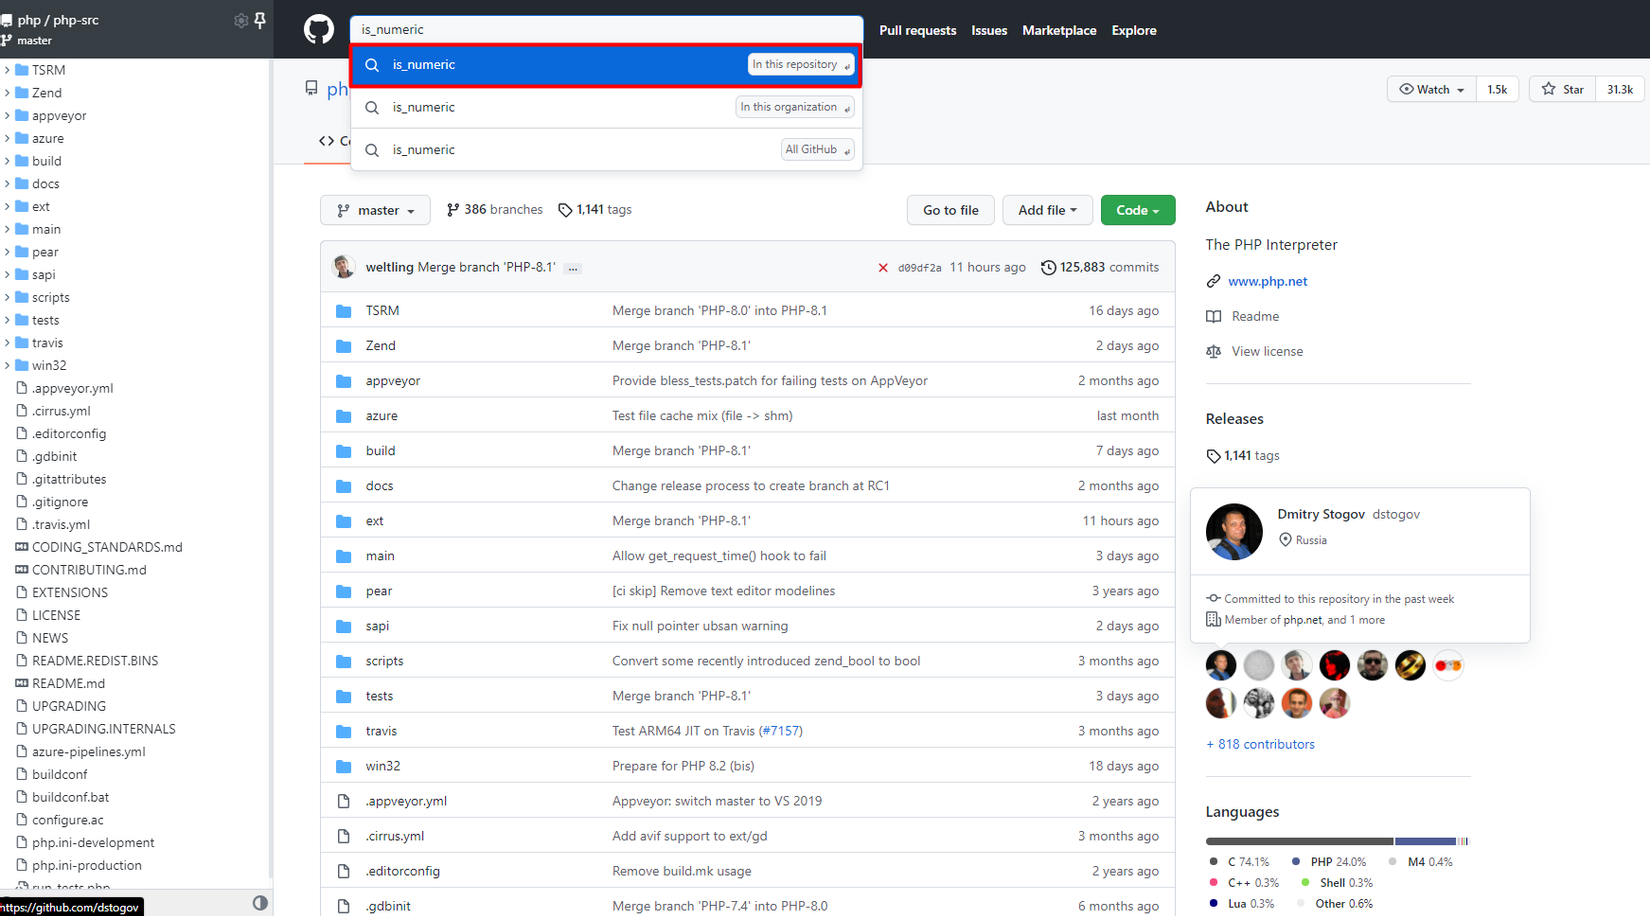Go to Marketplace in the top navigation
The width and height of the screenshot is (1650, 916).
tap(1059, 30)
